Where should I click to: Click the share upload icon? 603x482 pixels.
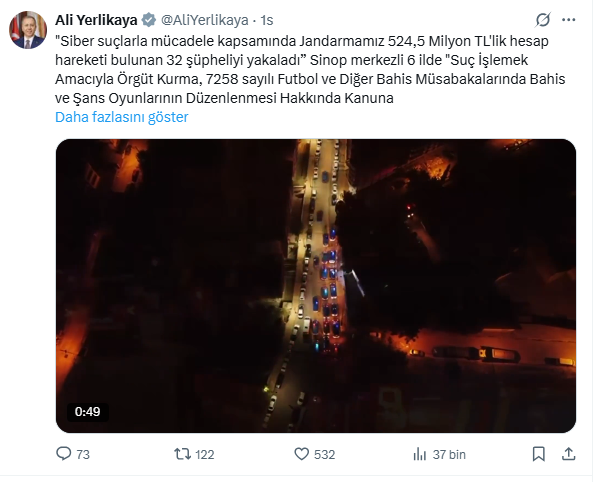pyautogui.click(x=569, y=454)
